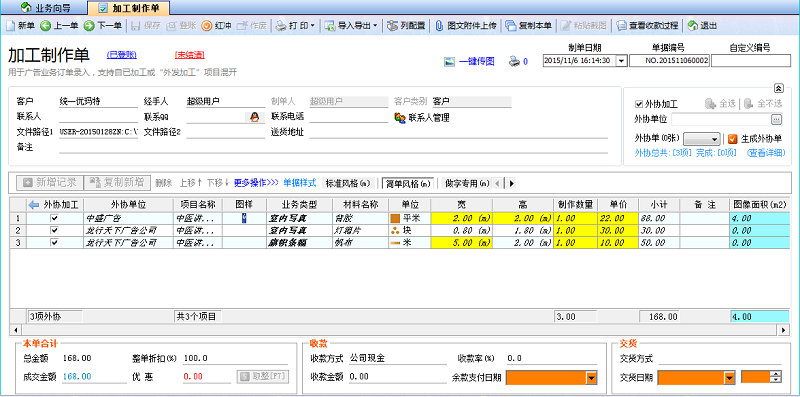Toggle 外协加工 checkbox in row 1
This screenshot has width=800, height=397.
tap(55, 218)
